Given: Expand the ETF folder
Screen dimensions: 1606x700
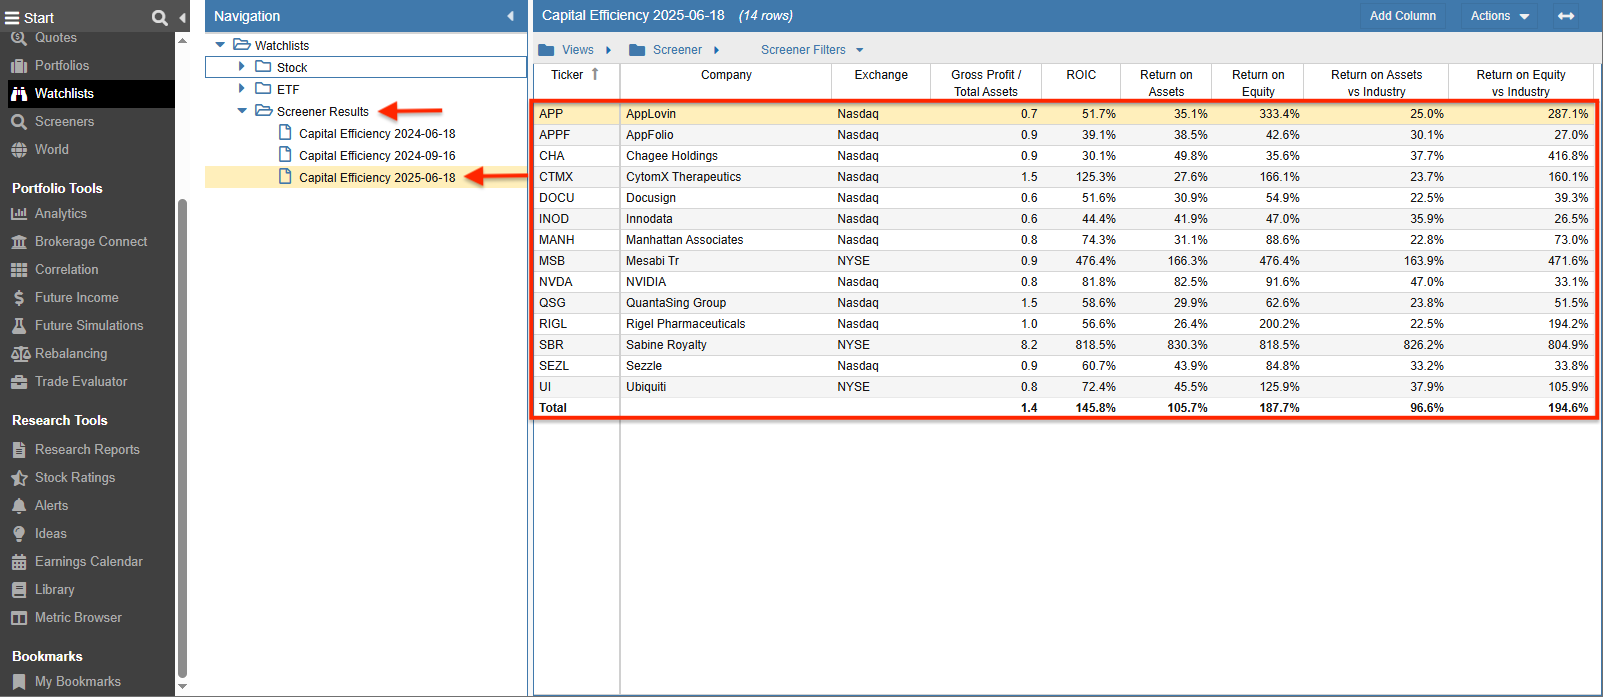Looking at the screenshot, I should (242, 89).
